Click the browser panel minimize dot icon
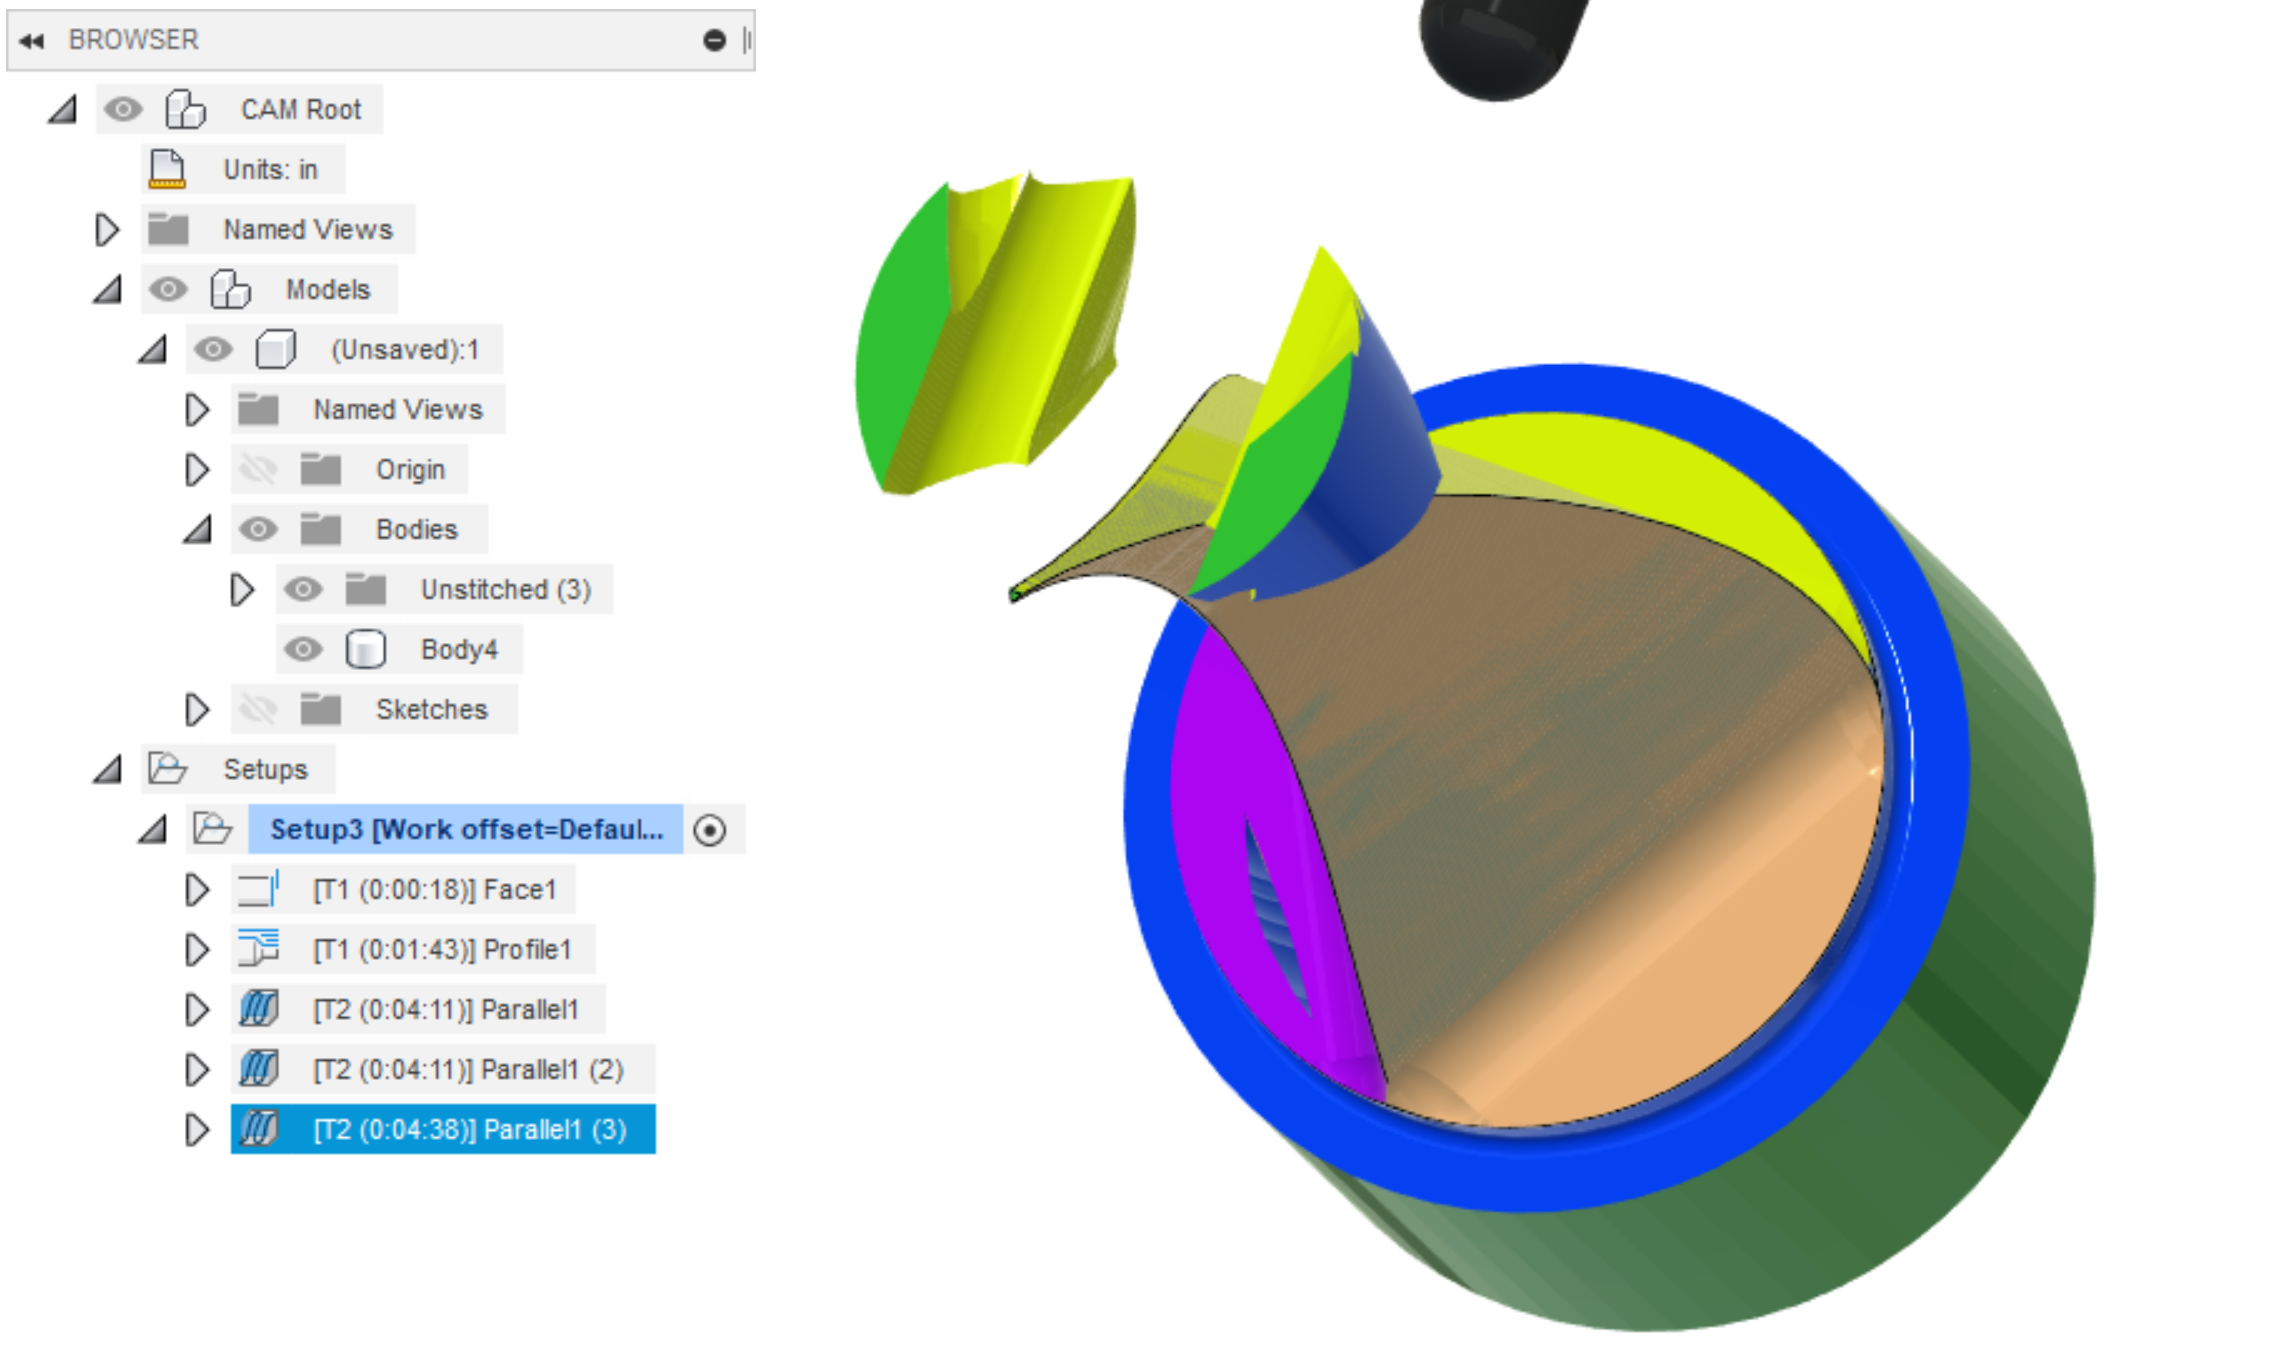2289x1361 pixels. [x=714, y=40]
